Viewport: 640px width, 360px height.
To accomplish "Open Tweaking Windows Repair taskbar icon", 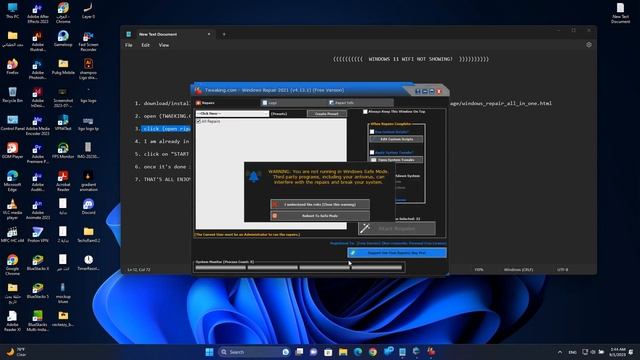I will point(431,351).
